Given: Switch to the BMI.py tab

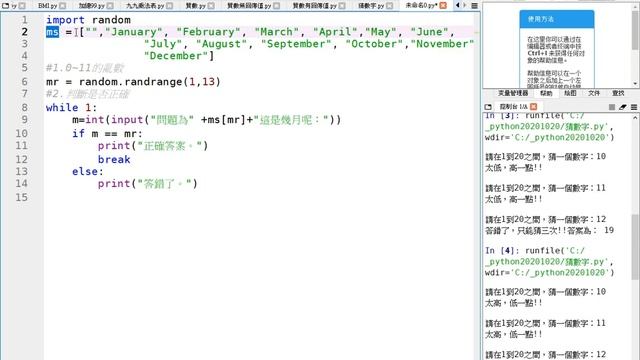Looking at the screenshot, I should point(47,6).
